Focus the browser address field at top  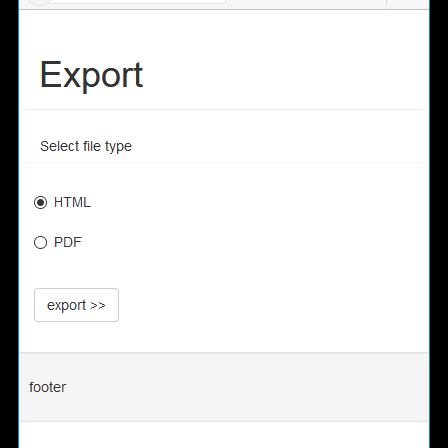(138, 2)
